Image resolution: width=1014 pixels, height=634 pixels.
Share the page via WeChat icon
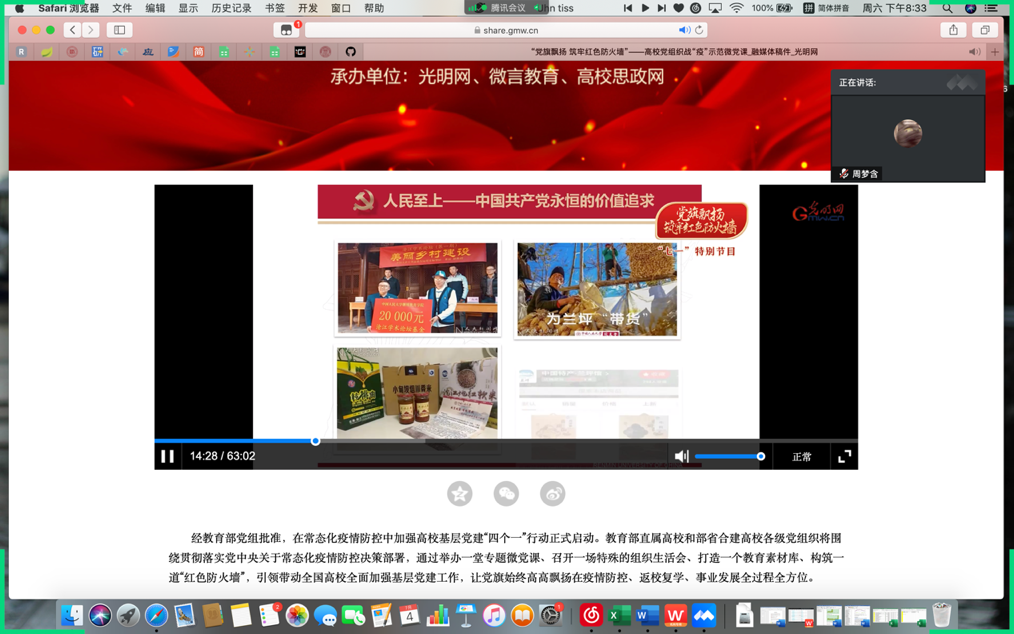[506, 493]
